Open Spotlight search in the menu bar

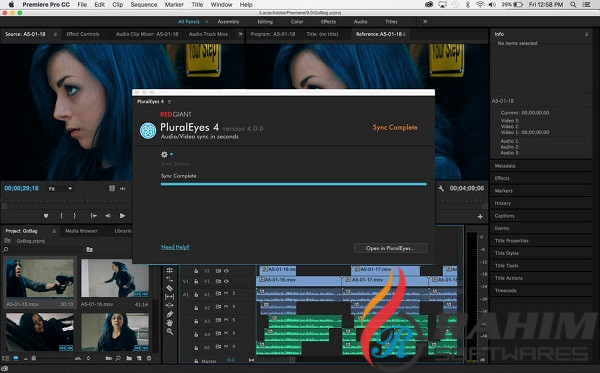point(573,5)
